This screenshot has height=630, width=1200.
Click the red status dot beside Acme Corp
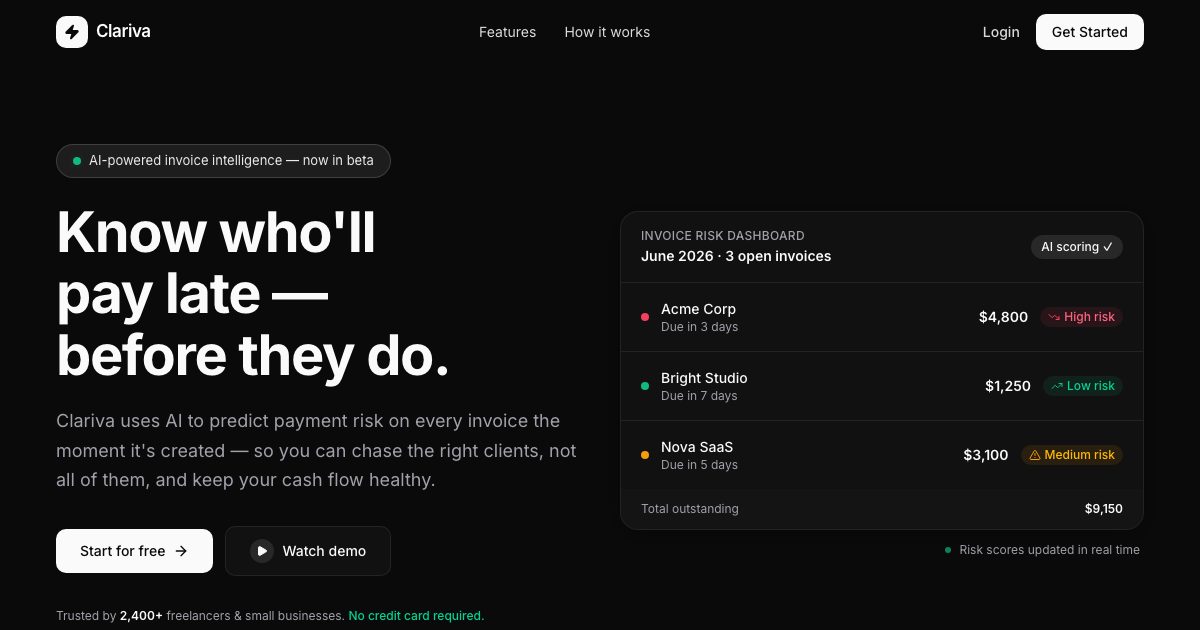[x=645, y=317]
